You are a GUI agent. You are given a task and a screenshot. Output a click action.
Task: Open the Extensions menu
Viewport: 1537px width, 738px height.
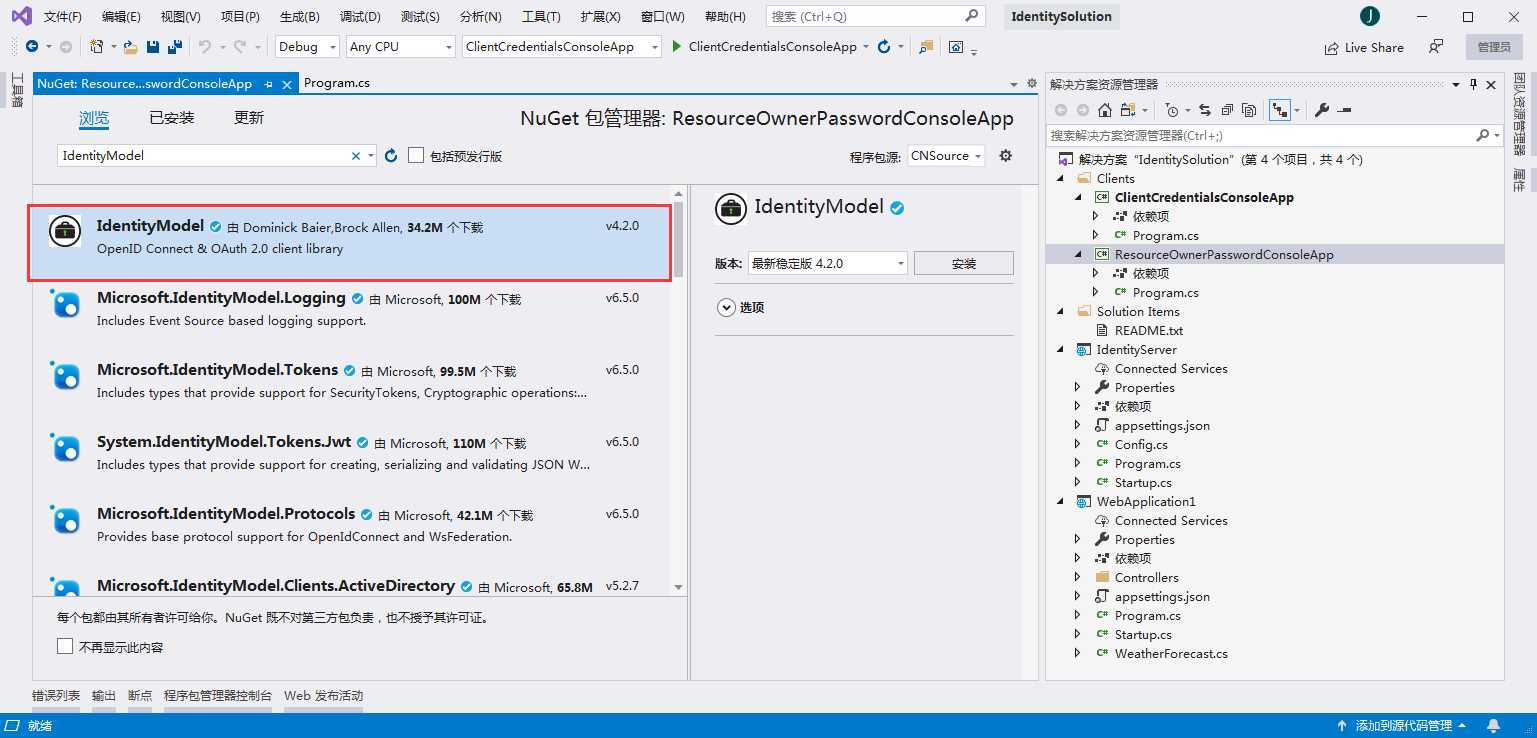pos(600,16)
